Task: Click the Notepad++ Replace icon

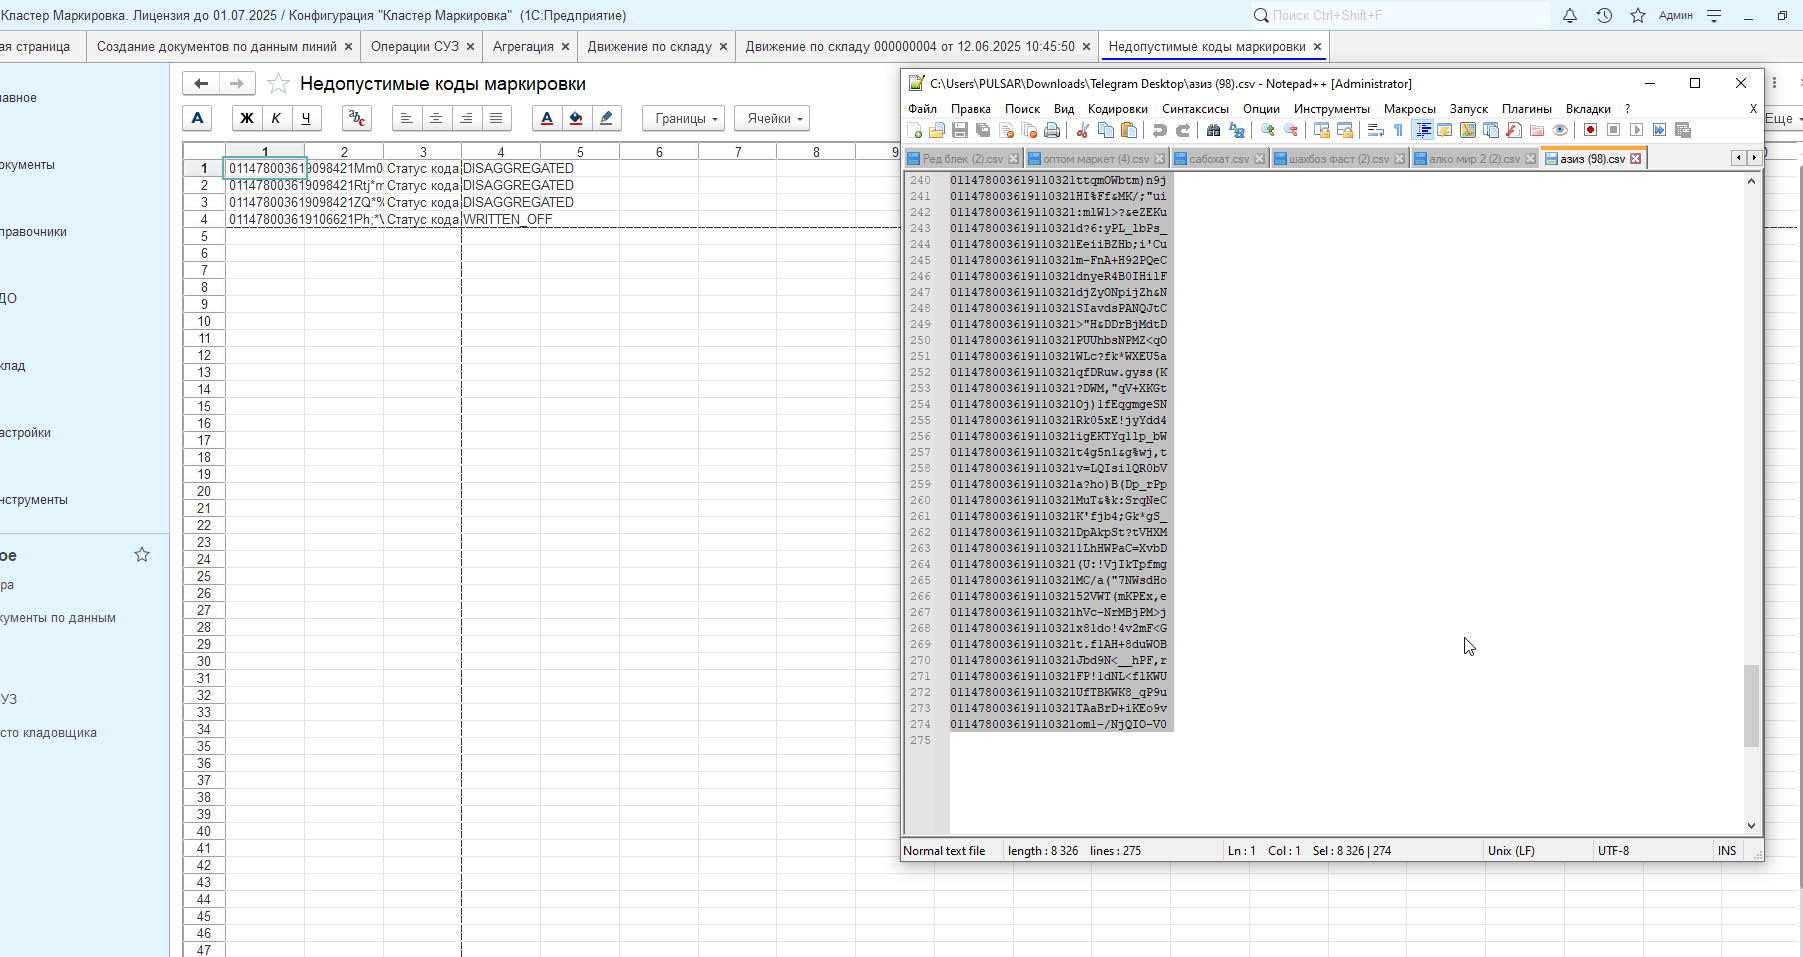Action: click(1236, 130)
